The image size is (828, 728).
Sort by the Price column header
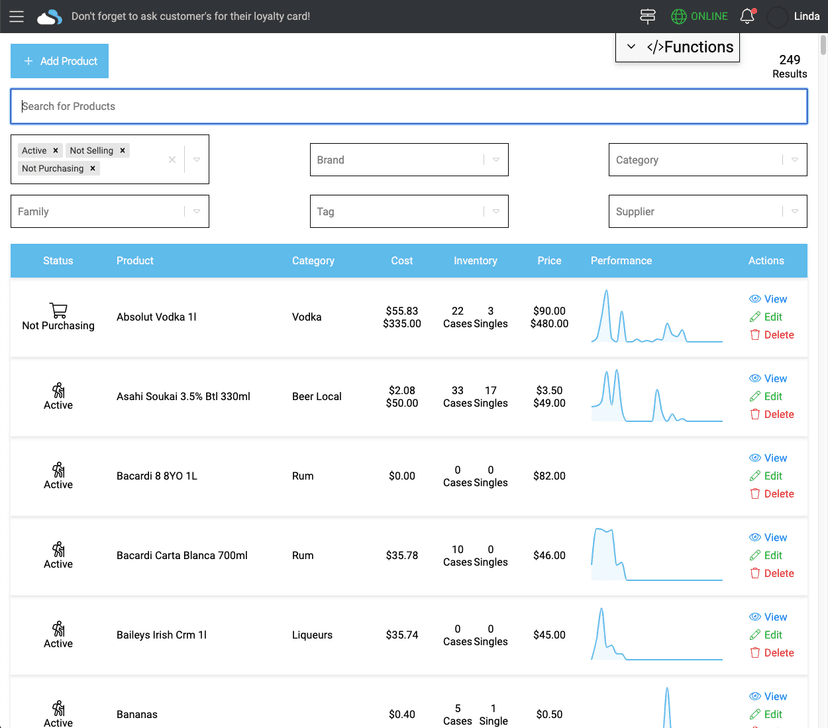(x=549, y=261)
